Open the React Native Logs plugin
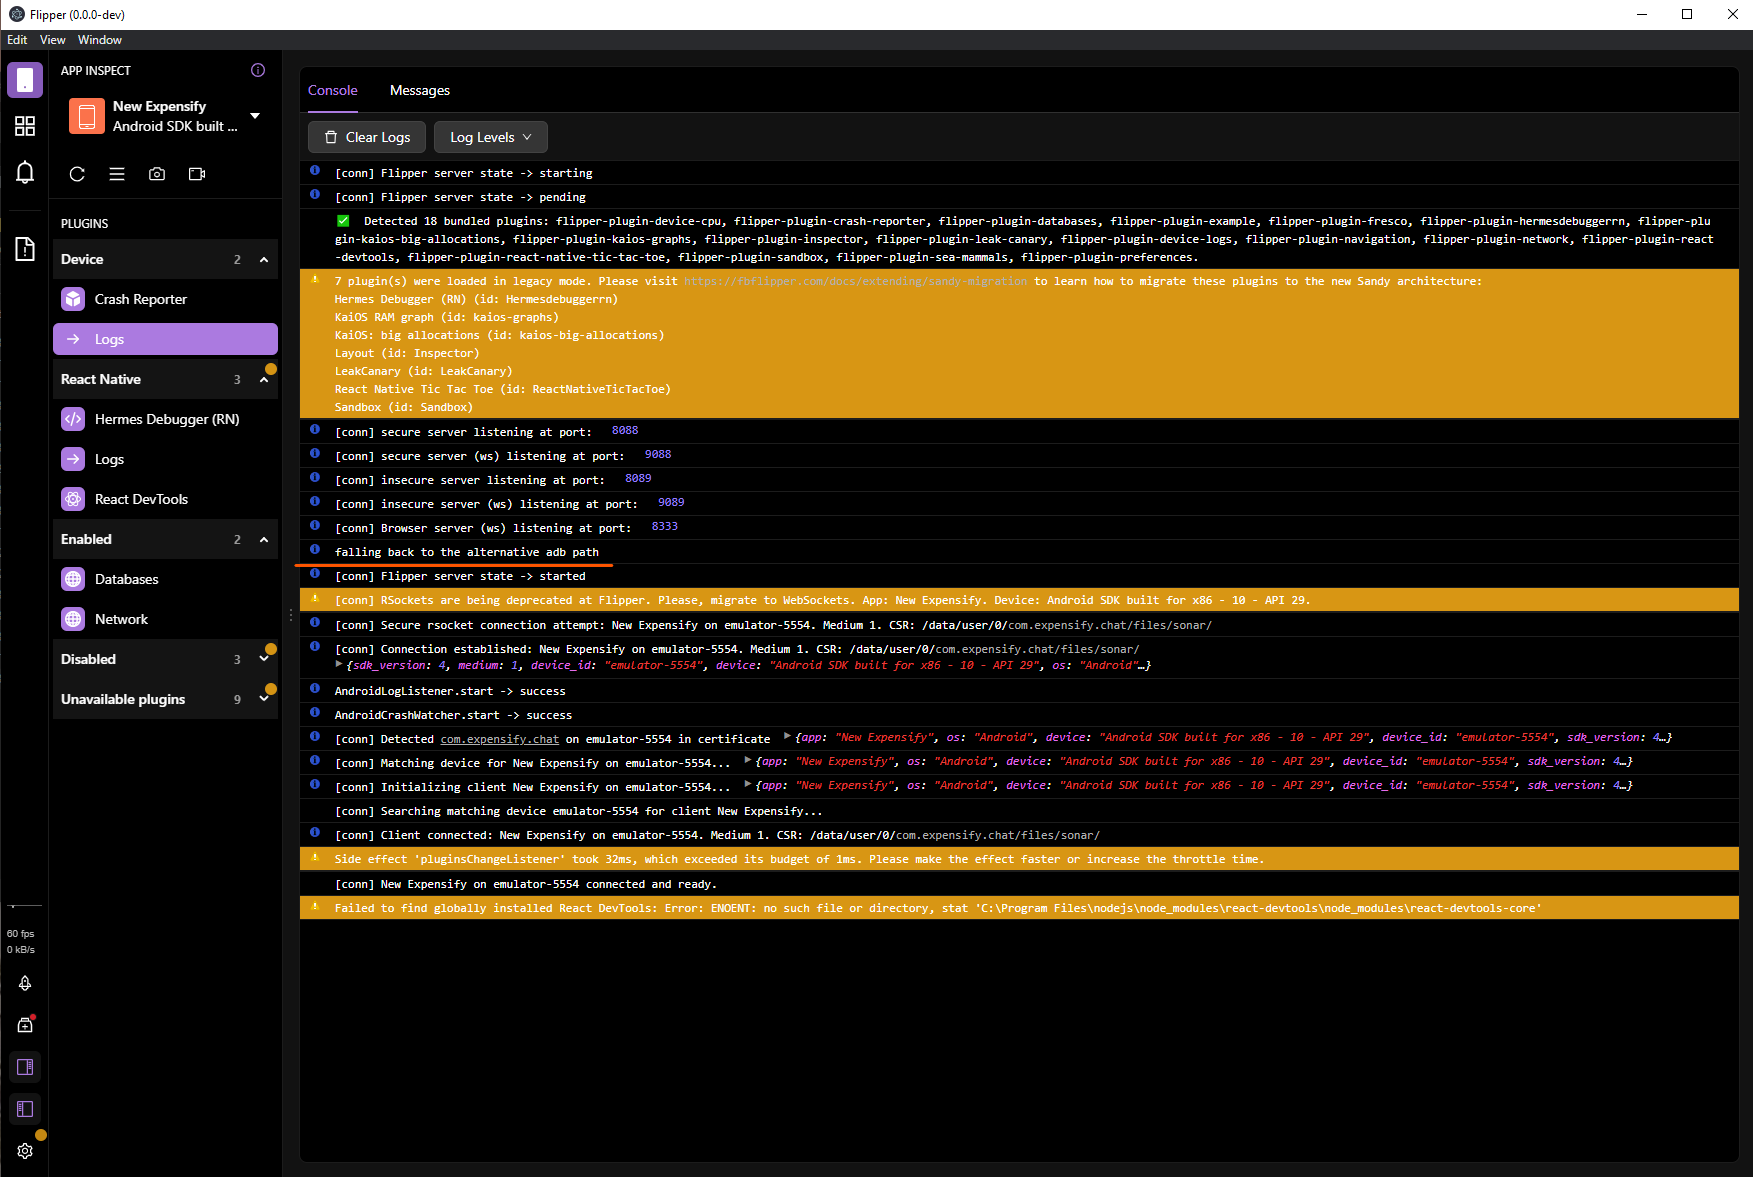Image resolution: width=1753 pixels, height=1177 pixels. point(165,459)
